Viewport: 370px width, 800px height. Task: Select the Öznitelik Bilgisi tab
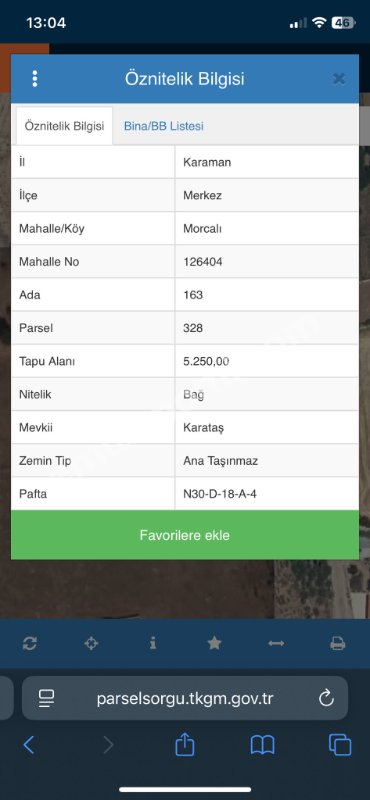coord(64,126)
